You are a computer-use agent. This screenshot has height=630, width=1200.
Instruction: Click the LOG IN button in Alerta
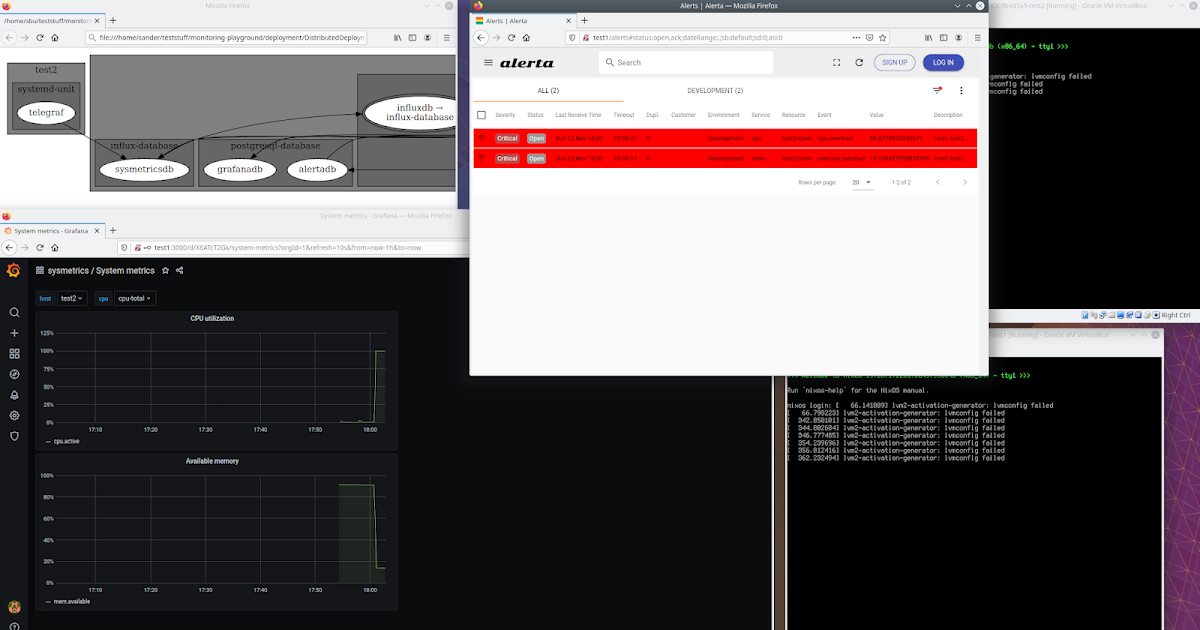(x=942, y=62)
